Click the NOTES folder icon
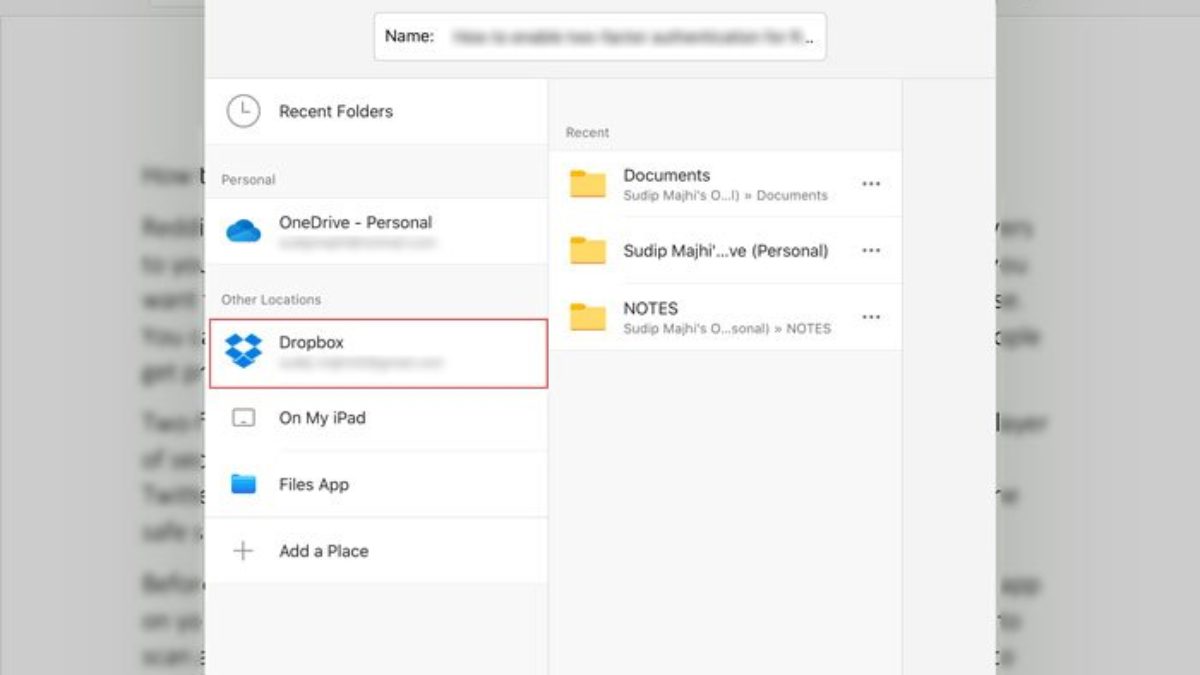 pos(588,317)
